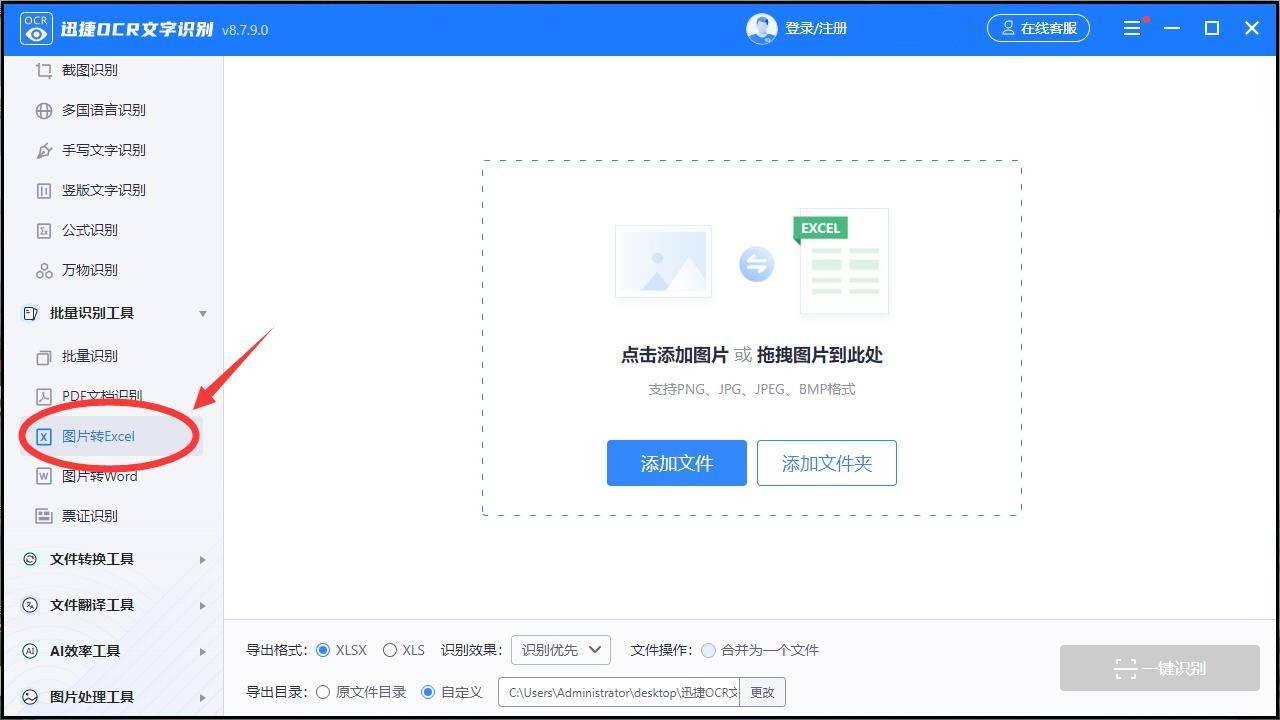Click the 批量识别工具 section icon
The image size is (1280, 720).
[30, 313]
